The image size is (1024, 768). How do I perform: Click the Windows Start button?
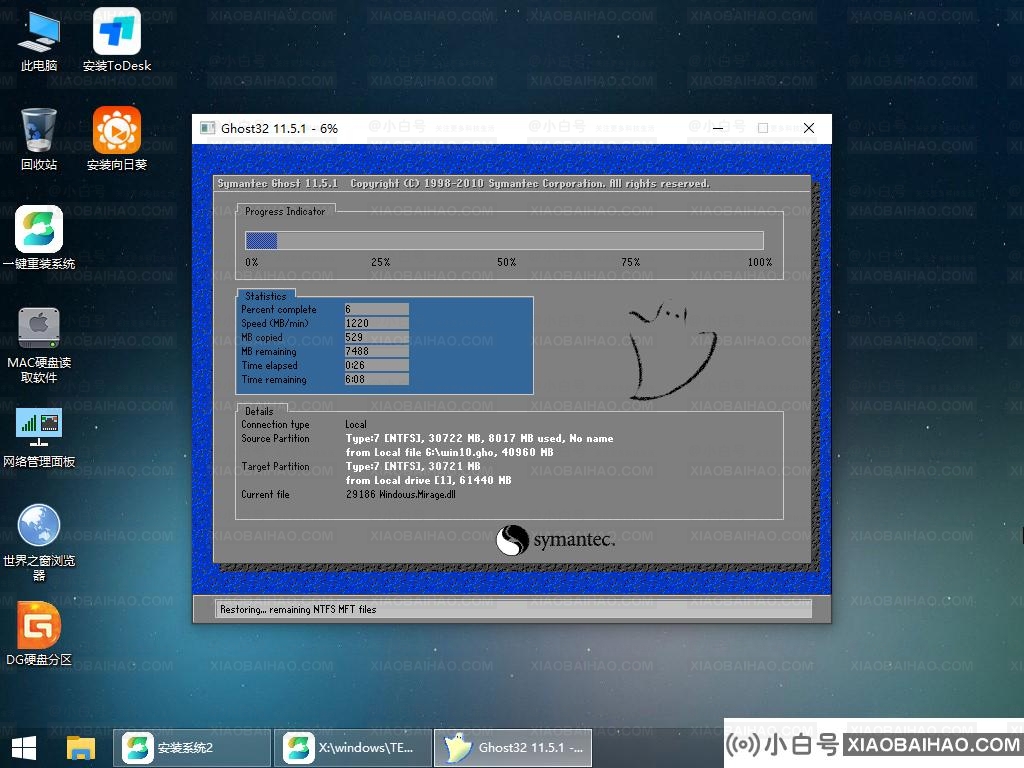click(x=24, y=747)
